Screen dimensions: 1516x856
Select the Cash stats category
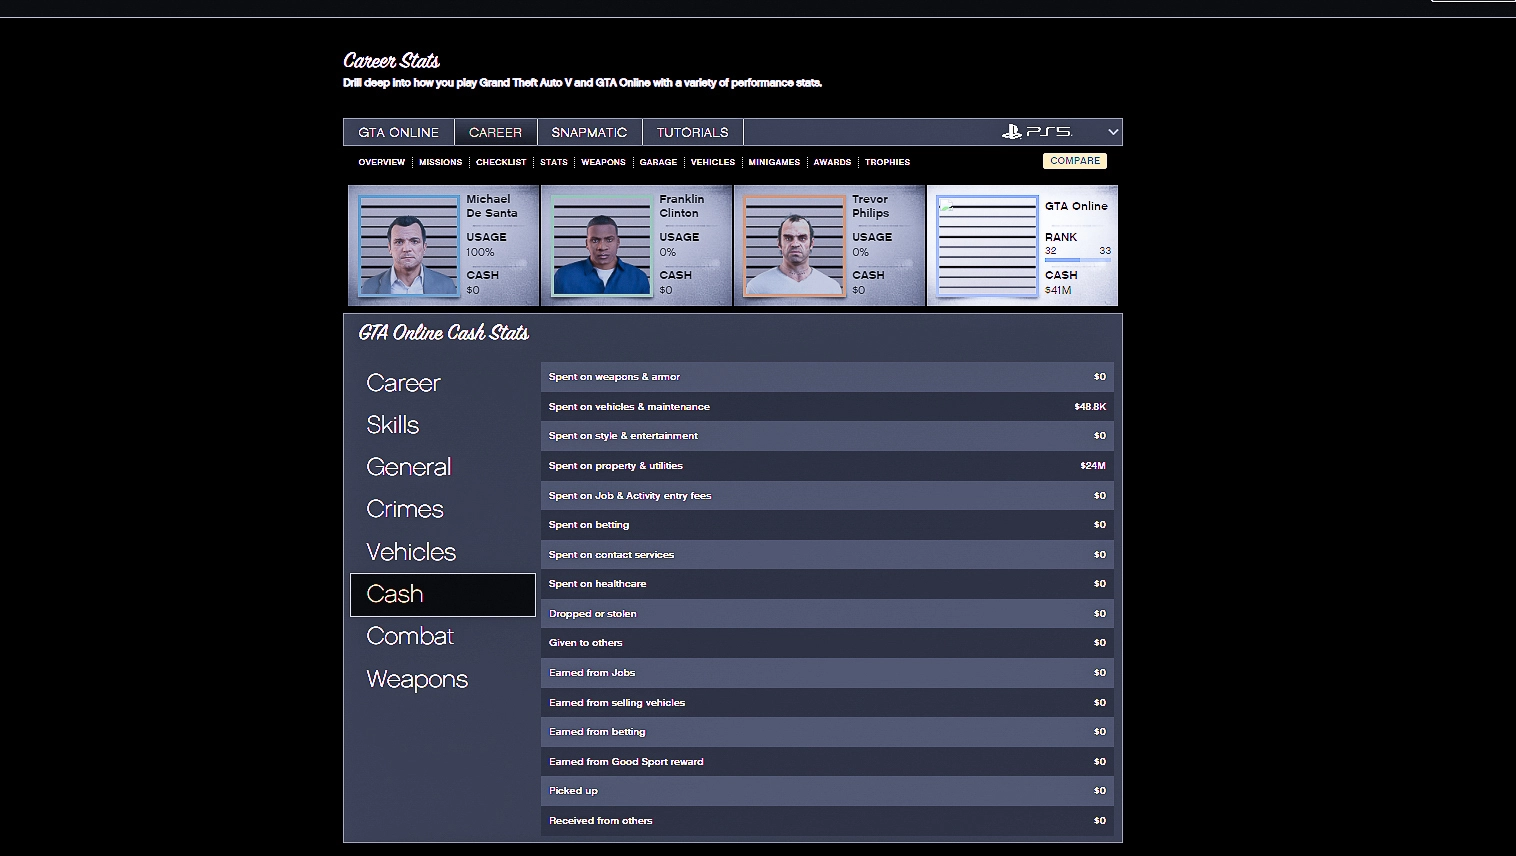(443, 594)
